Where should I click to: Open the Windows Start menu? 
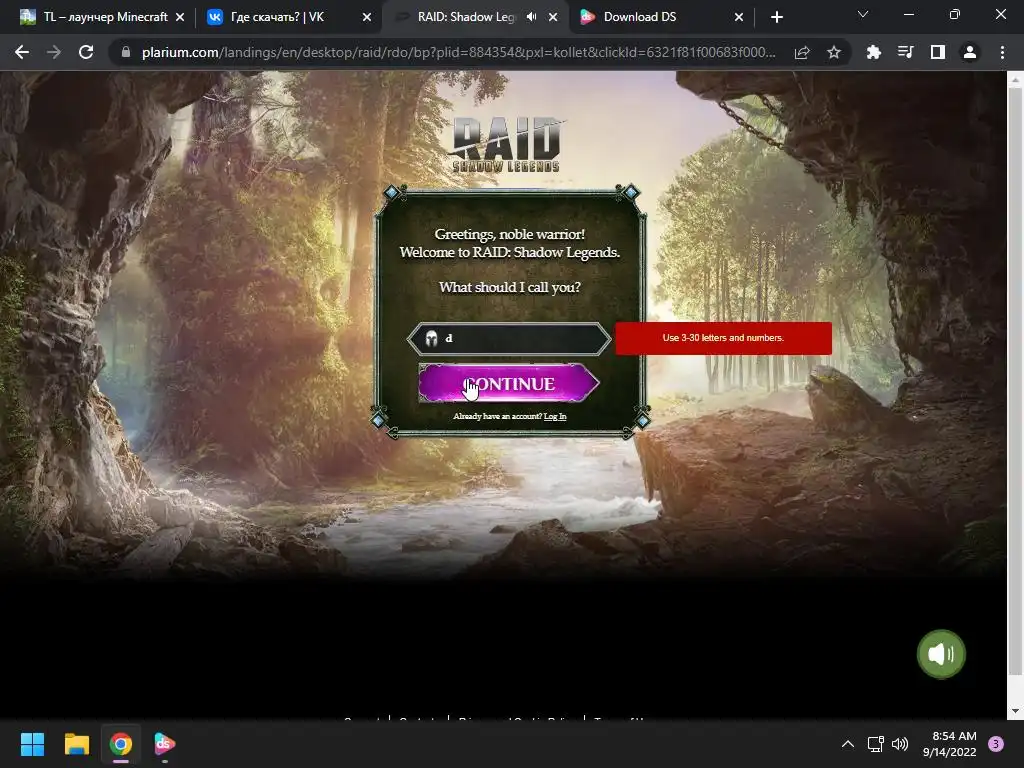pos(33,744)
